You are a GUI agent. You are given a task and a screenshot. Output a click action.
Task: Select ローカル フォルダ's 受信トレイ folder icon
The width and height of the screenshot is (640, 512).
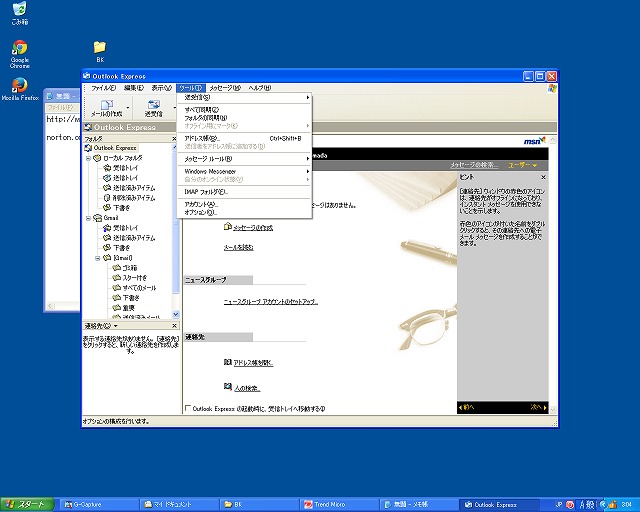click(107, 168)
